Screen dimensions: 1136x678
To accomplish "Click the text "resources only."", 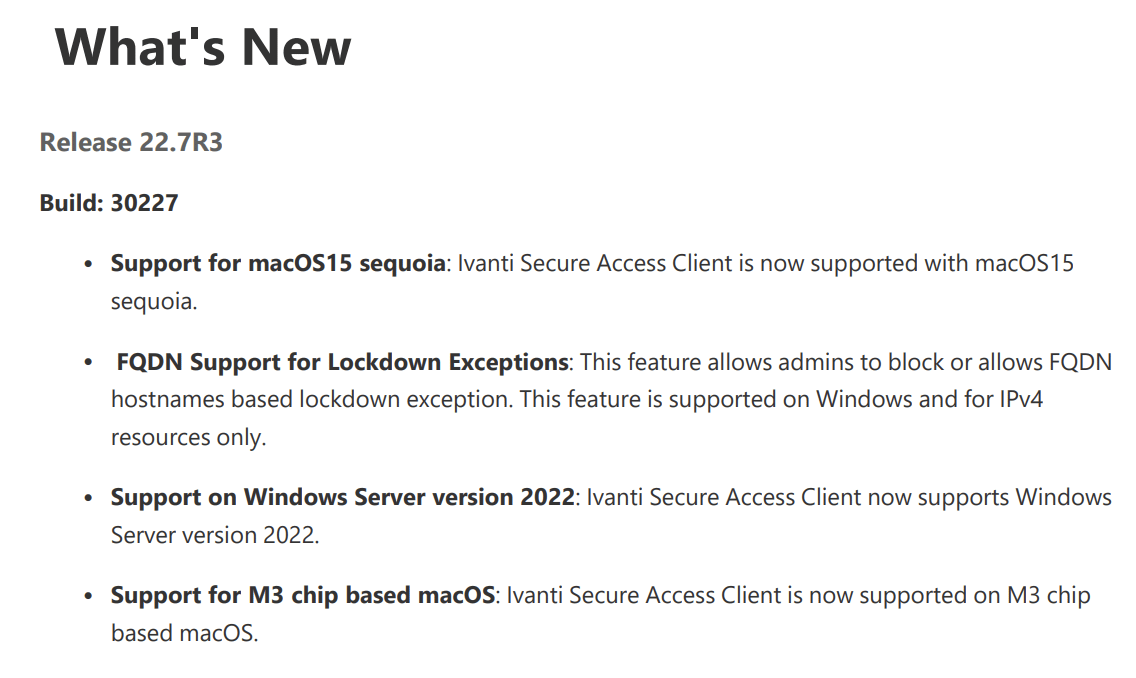I will click(188, 437).
